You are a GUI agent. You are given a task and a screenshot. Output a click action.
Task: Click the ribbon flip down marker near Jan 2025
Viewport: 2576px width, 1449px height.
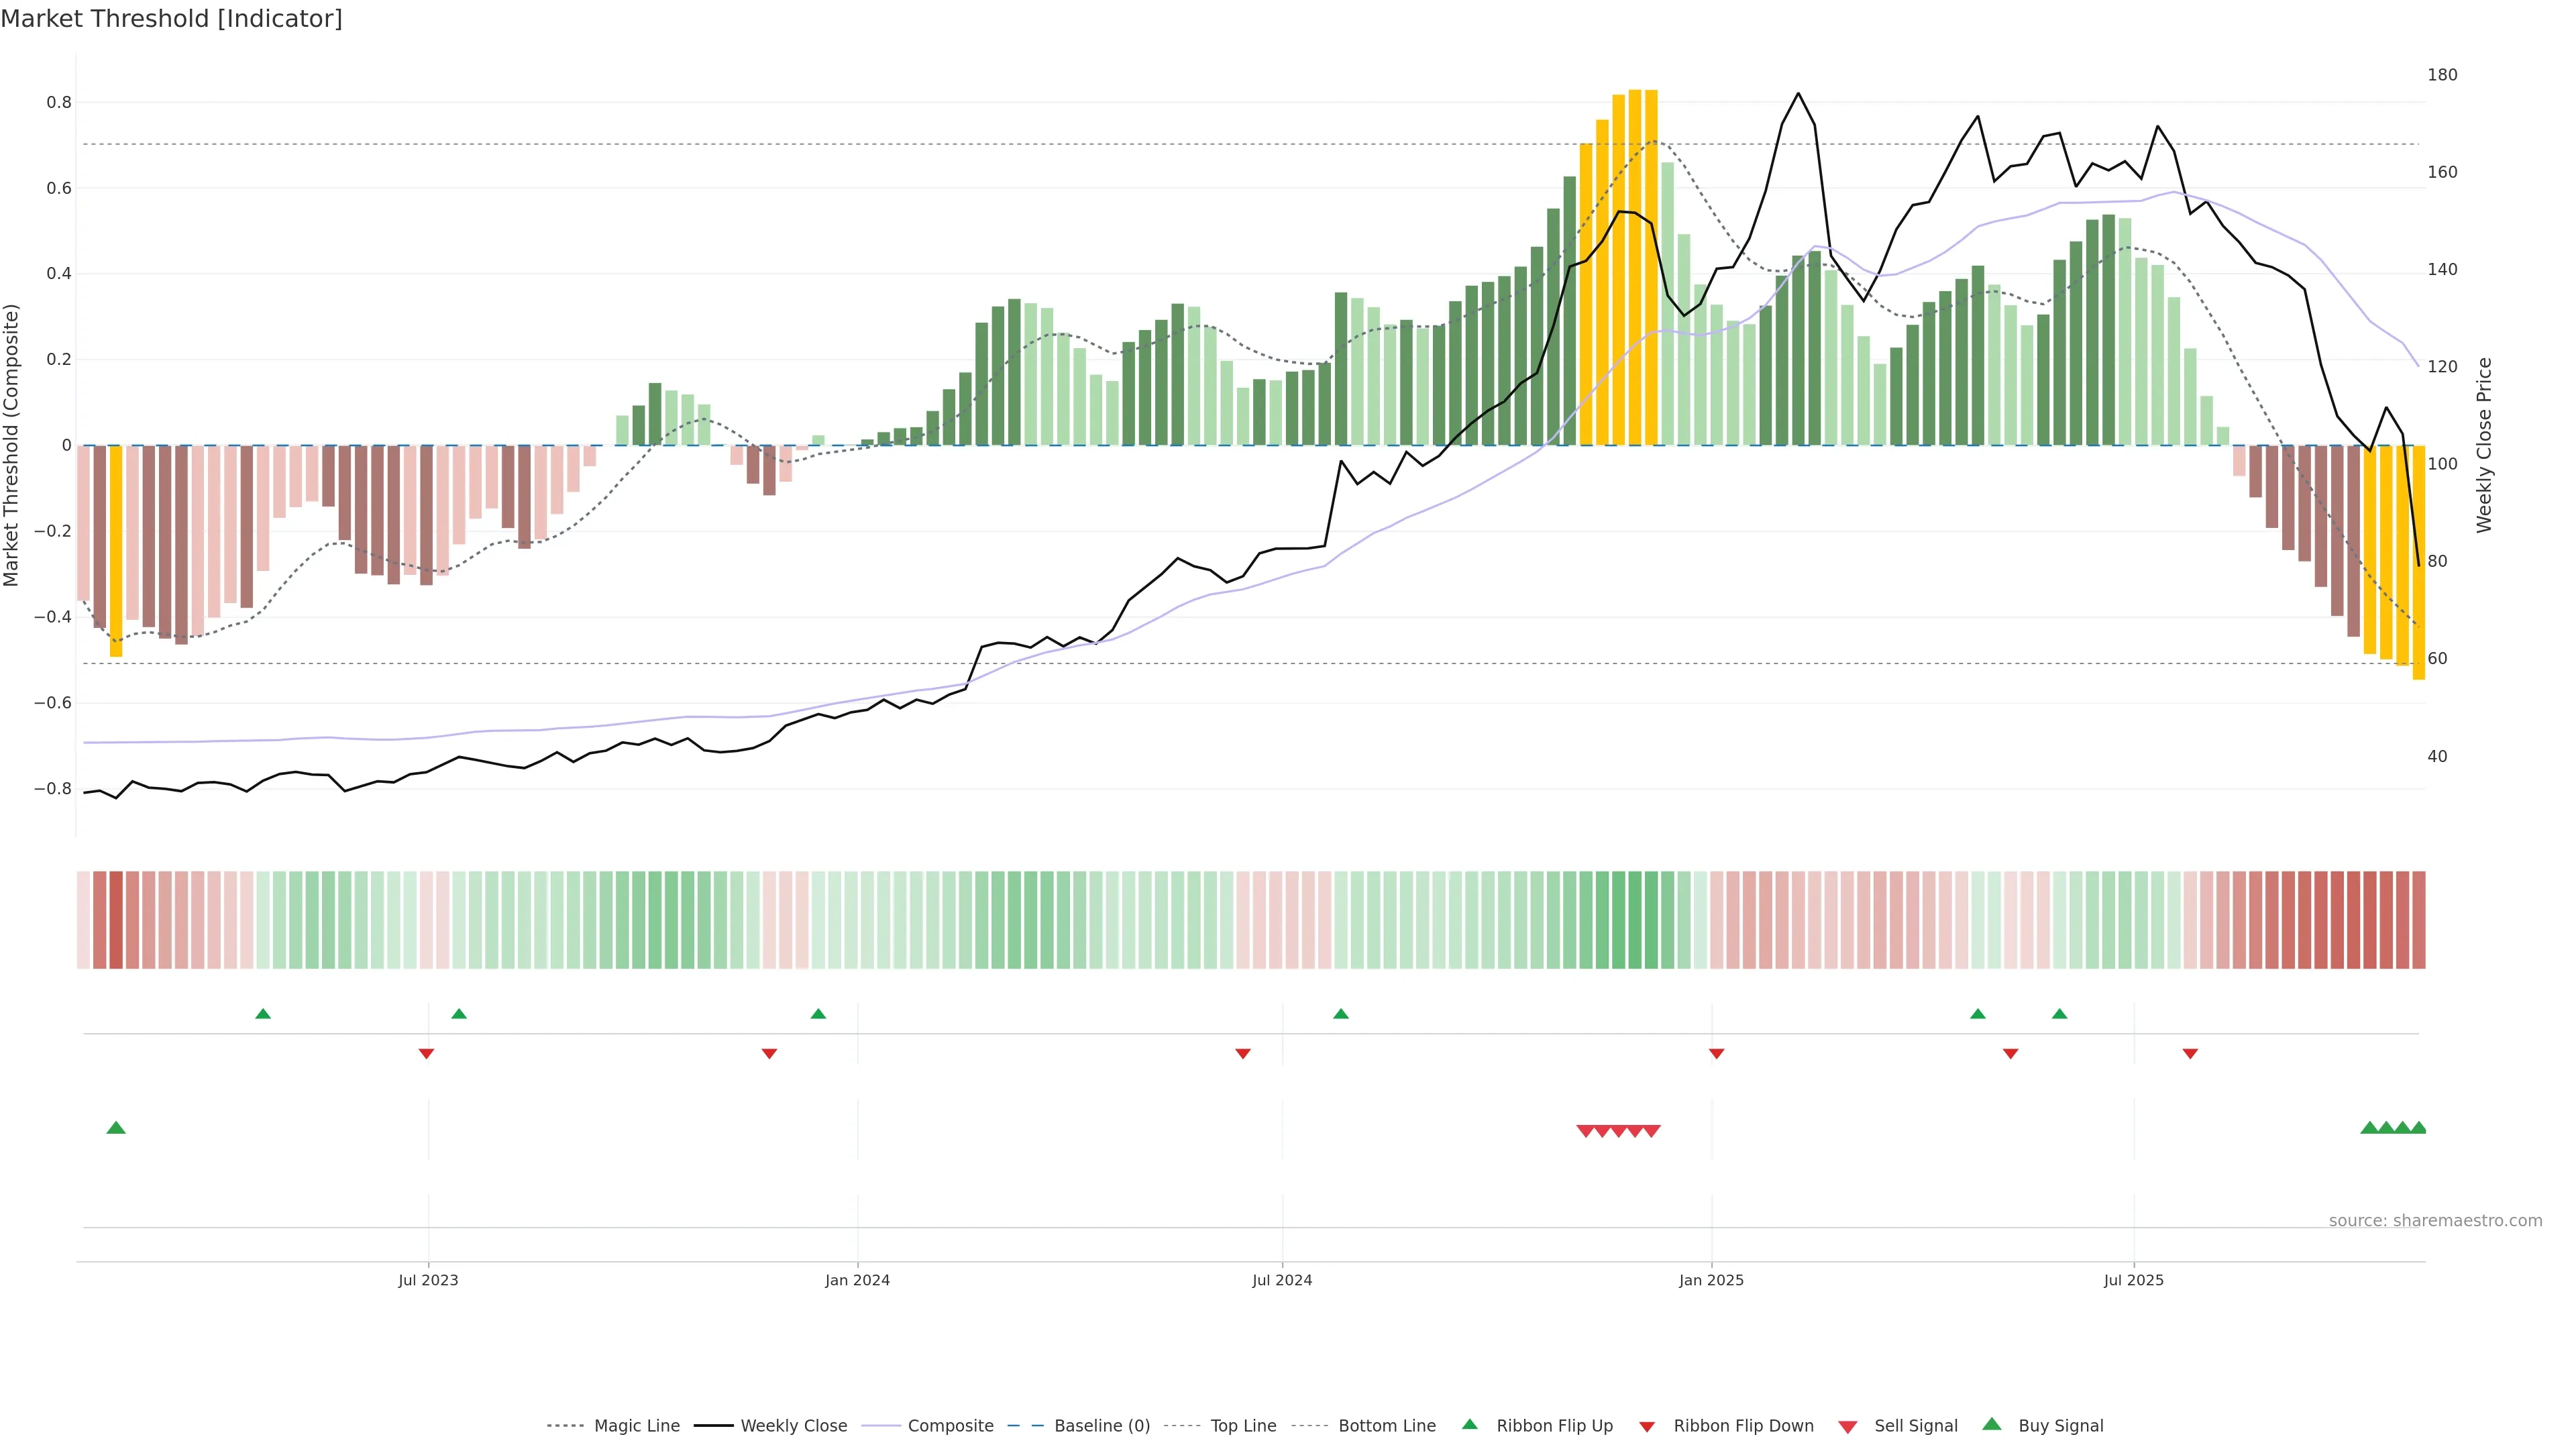(1716, 1053)
